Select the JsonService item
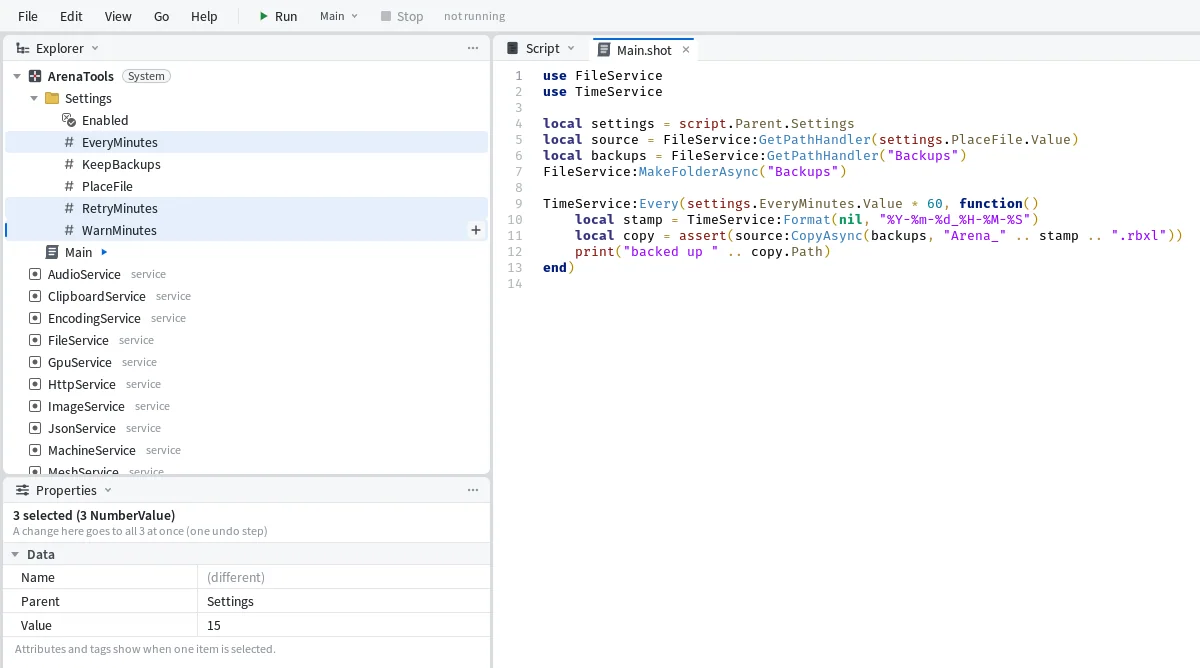Screen dimensions: 1200x668 pos(246,428)
